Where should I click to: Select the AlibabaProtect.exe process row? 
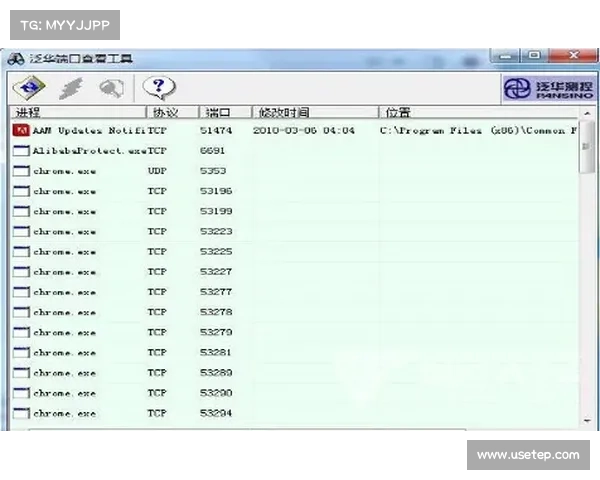(x=295, y=150)
